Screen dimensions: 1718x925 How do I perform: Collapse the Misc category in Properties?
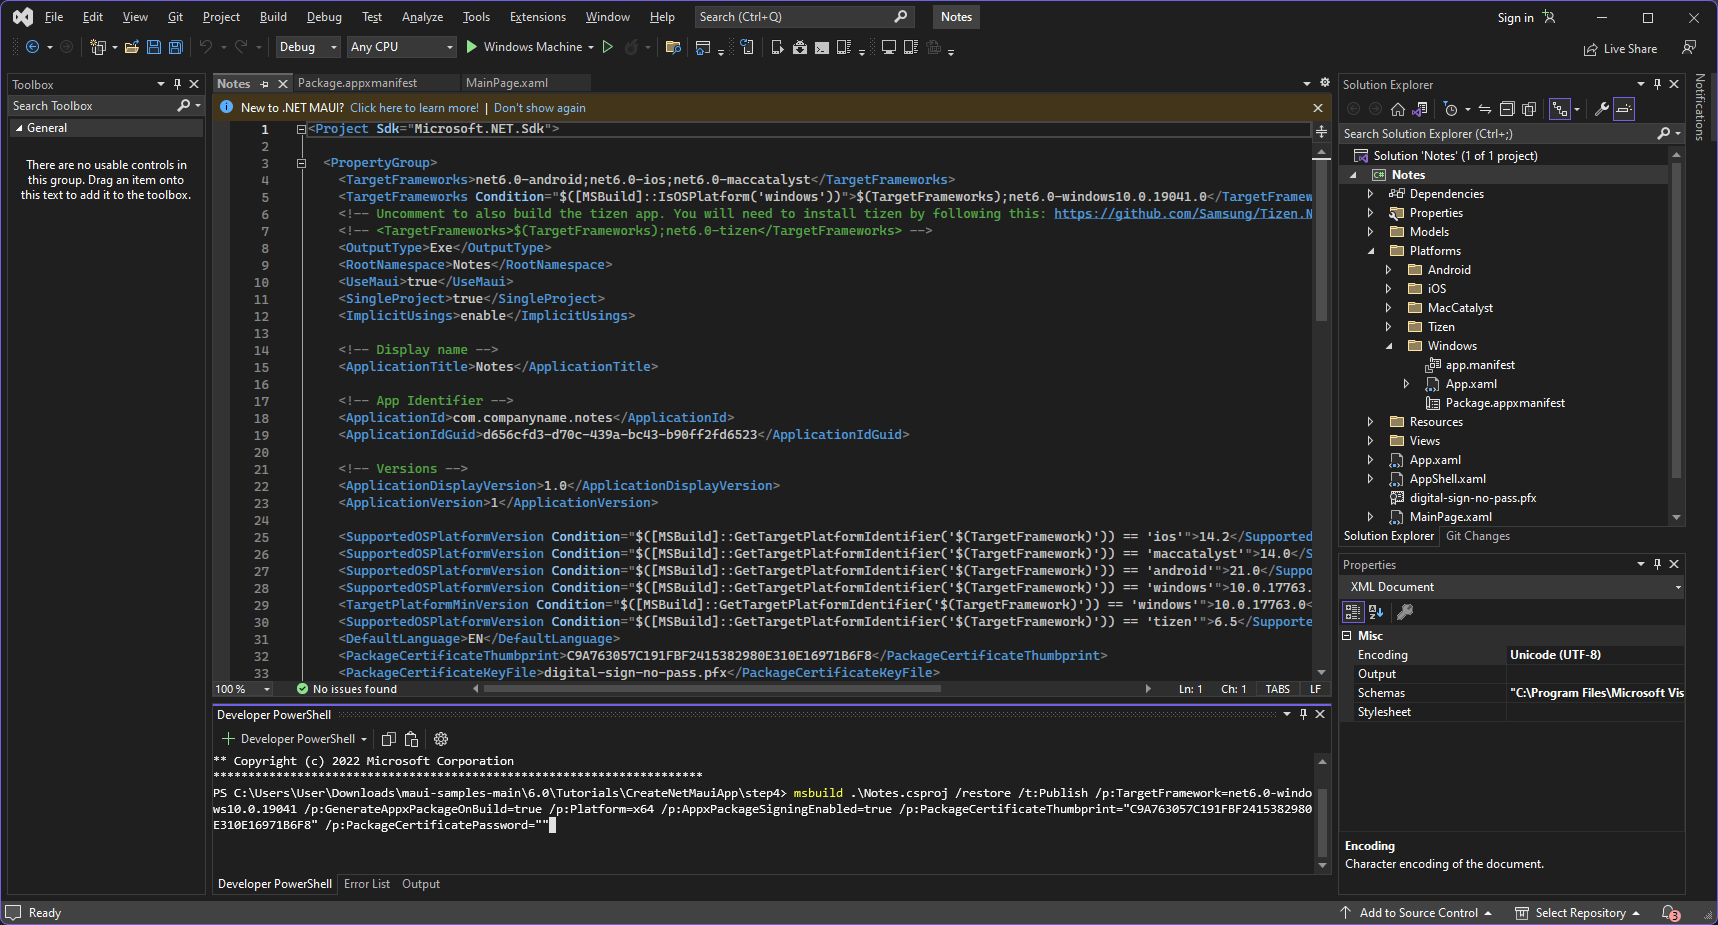(x=1347, y=636)
